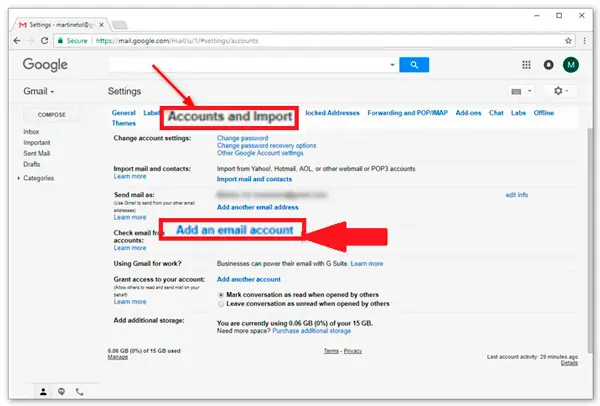Image resolution: width=600 pixels, height=406 pixels.
Task: Open Learn more under Import mail
Action: click(x=130, y=176)
